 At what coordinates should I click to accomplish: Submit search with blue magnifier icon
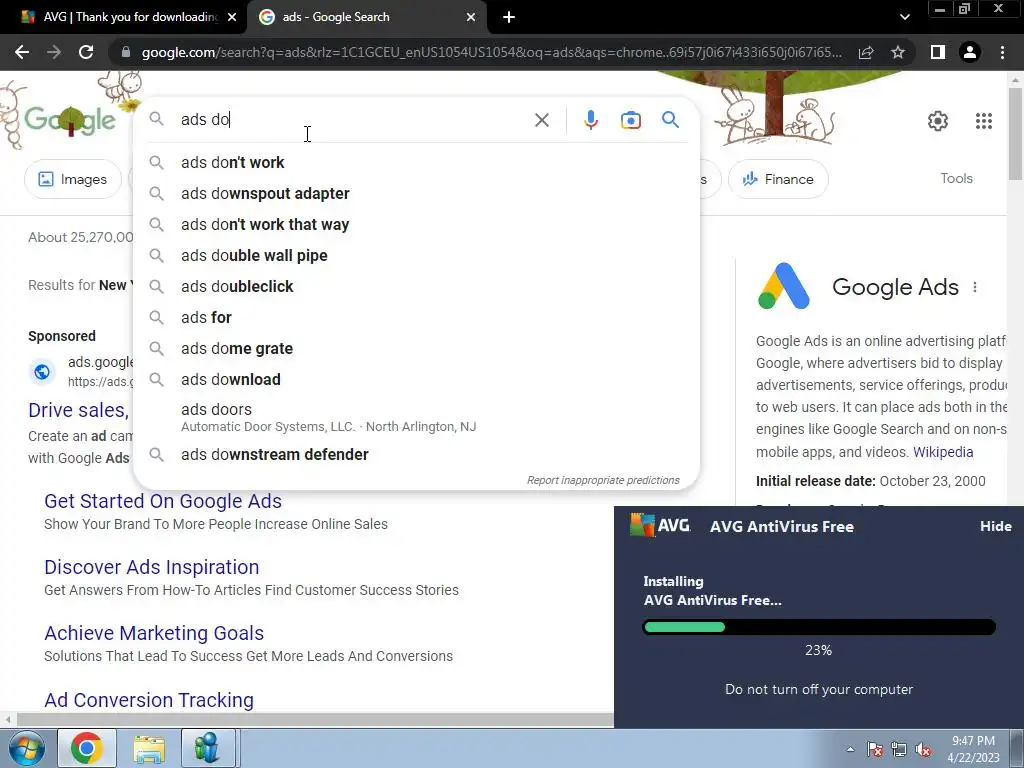pyautogui.click(x=670, y=120)
